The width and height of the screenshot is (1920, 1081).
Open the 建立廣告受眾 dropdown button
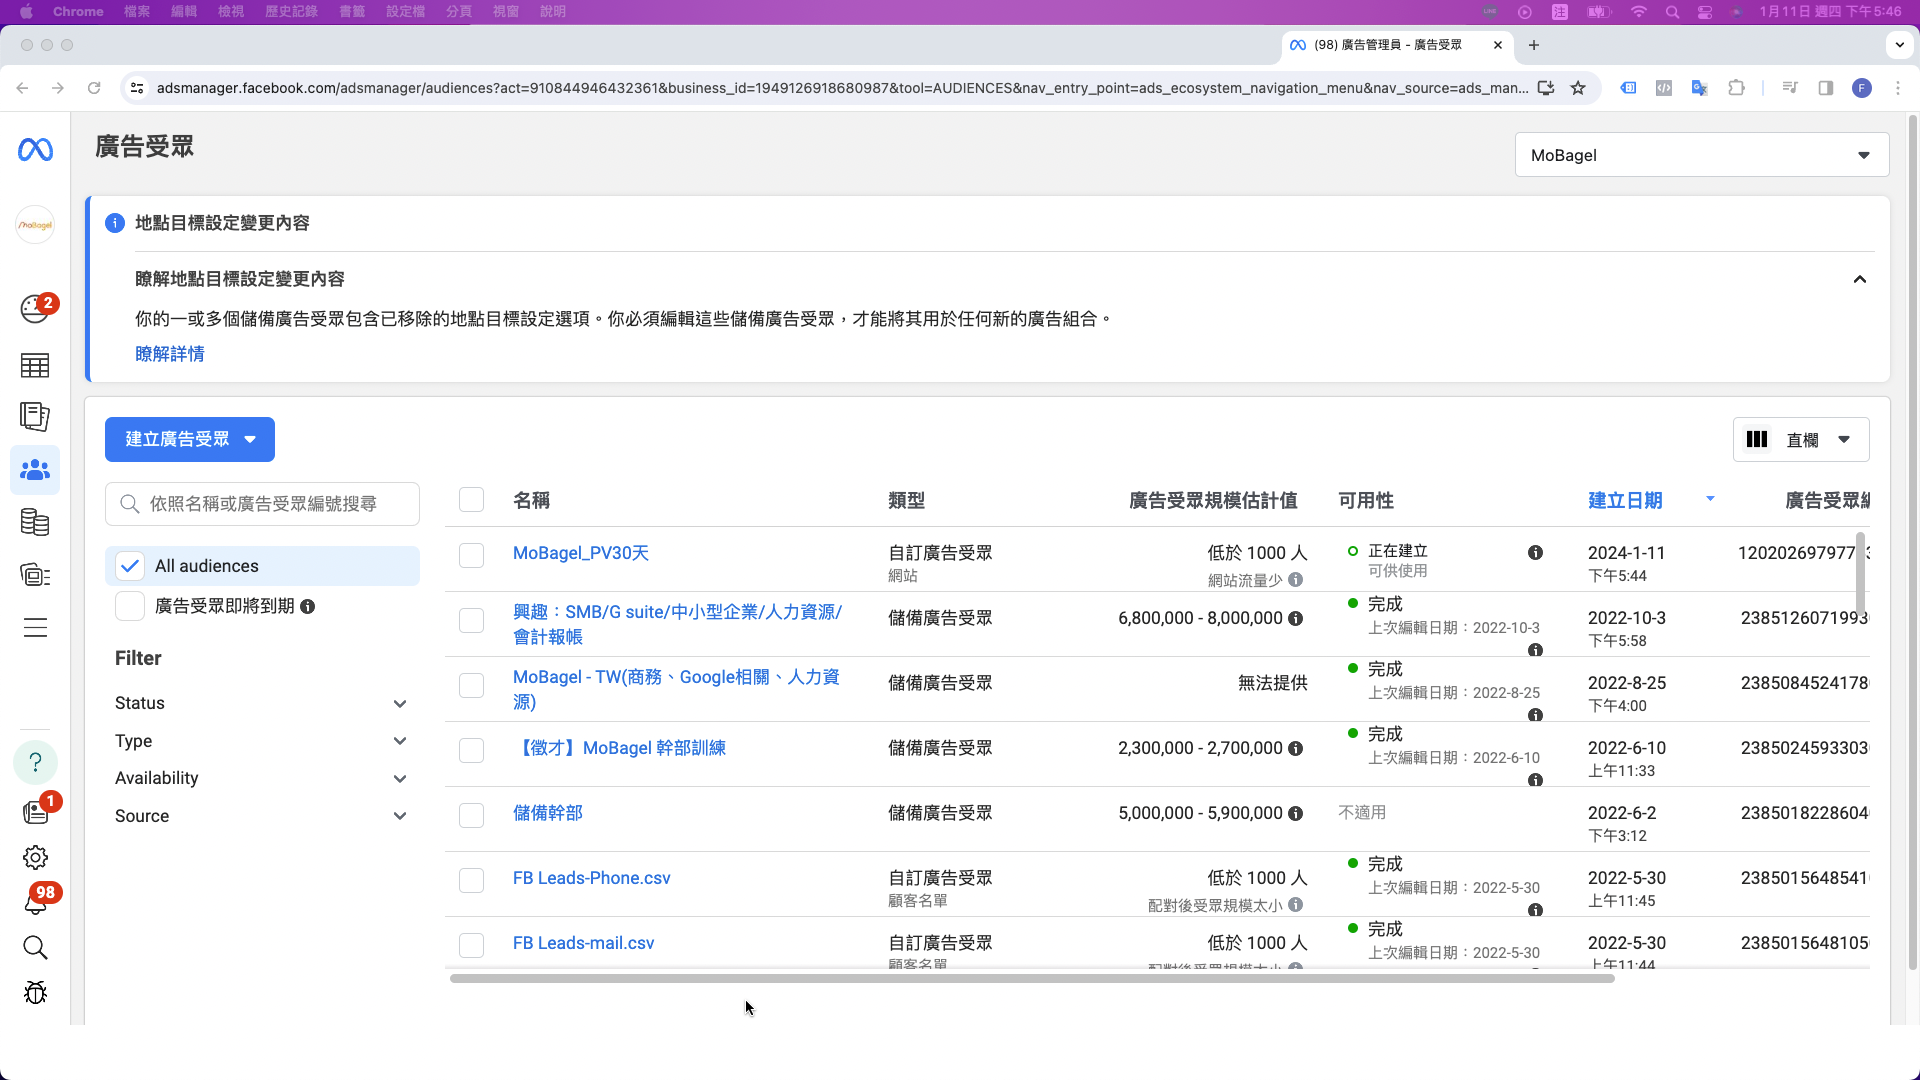click(x=189, y=440)
